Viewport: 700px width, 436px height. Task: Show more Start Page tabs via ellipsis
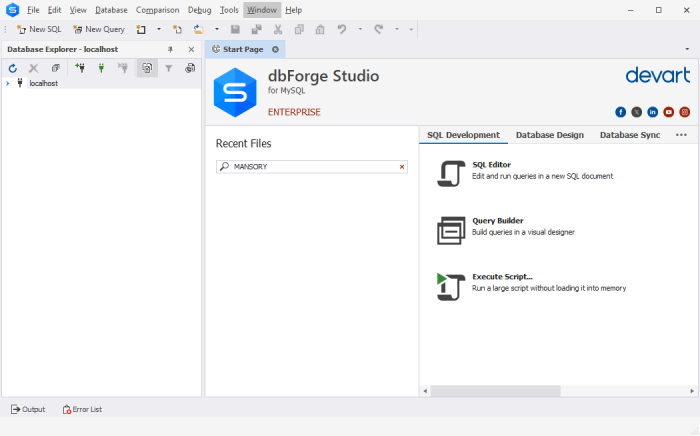pos(681,135)
